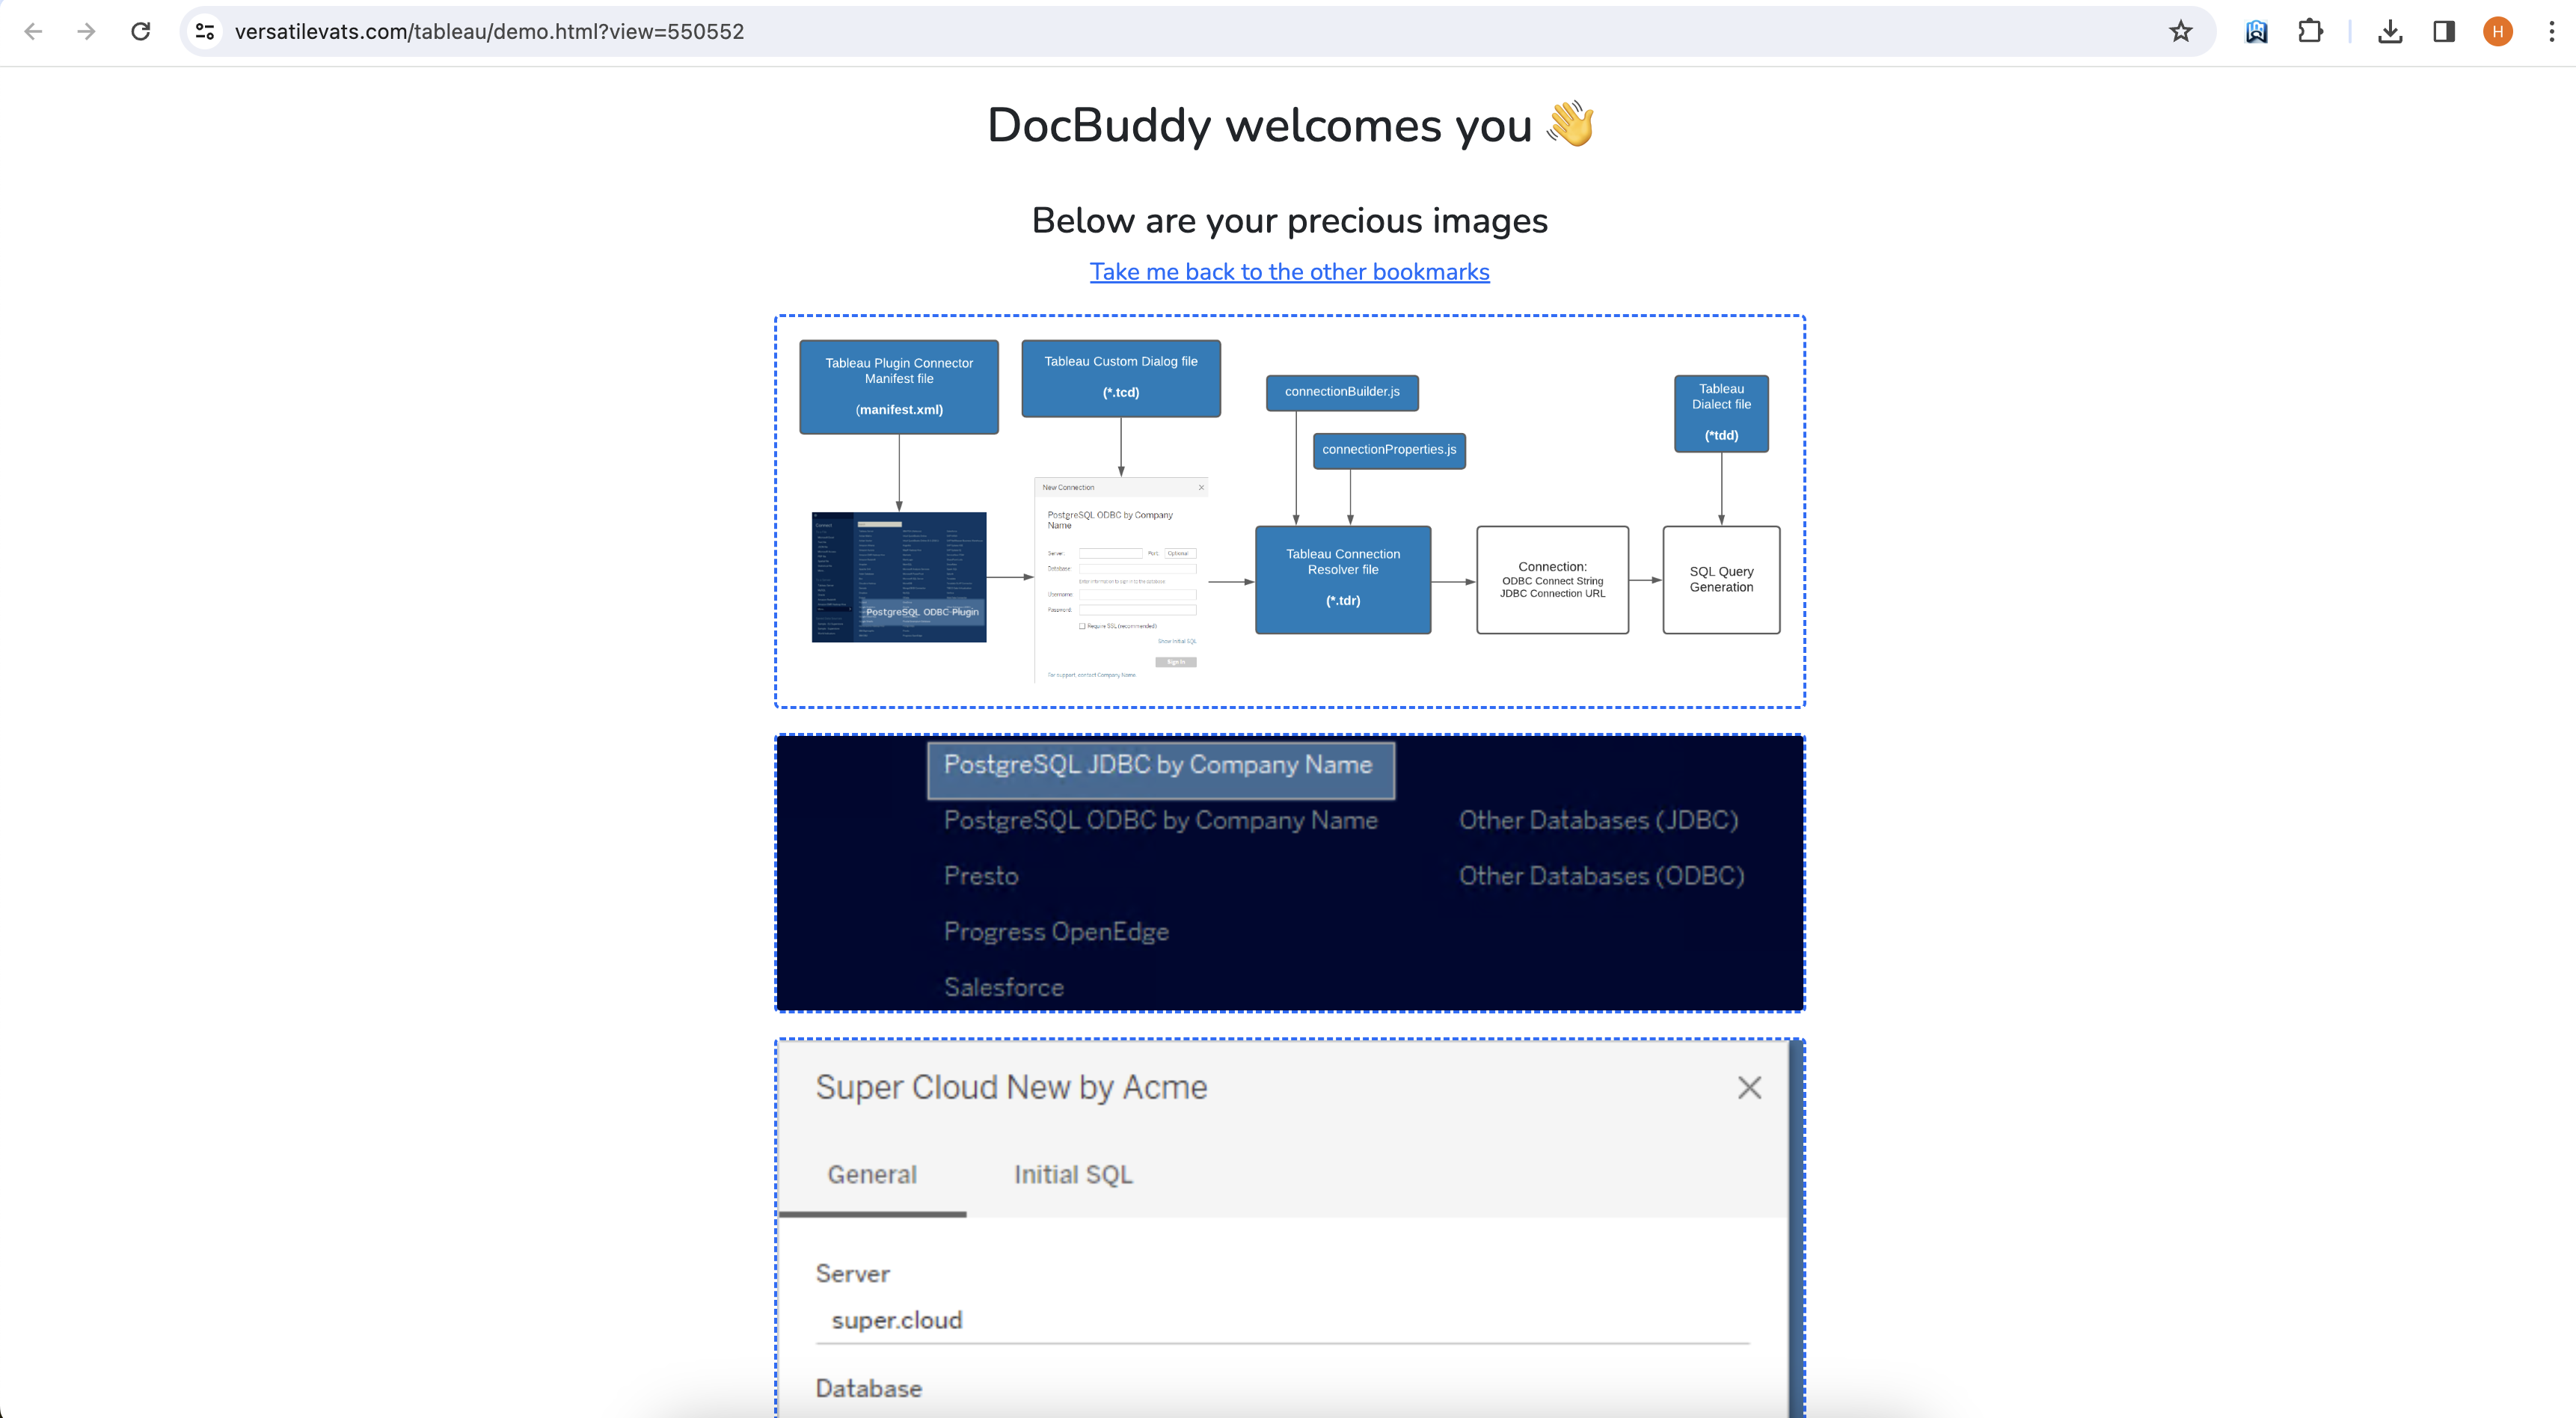Select the General tab
2576x1418 pixels.
click(871, 1174)
